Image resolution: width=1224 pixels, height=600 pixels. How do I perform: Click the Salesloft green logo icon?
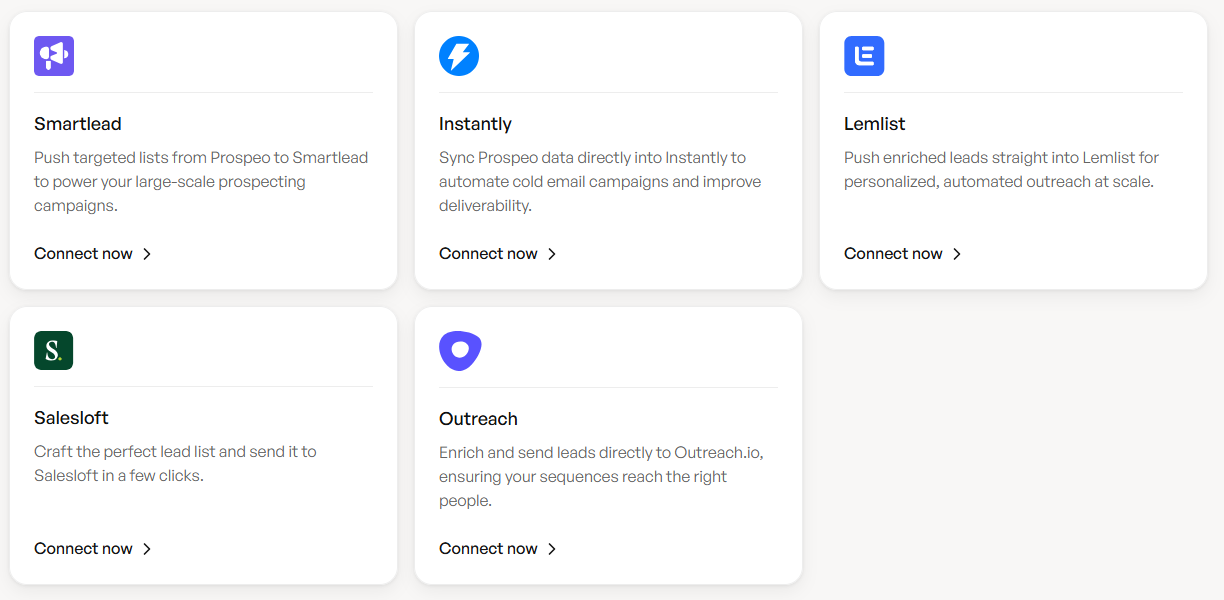pos(54,351)
